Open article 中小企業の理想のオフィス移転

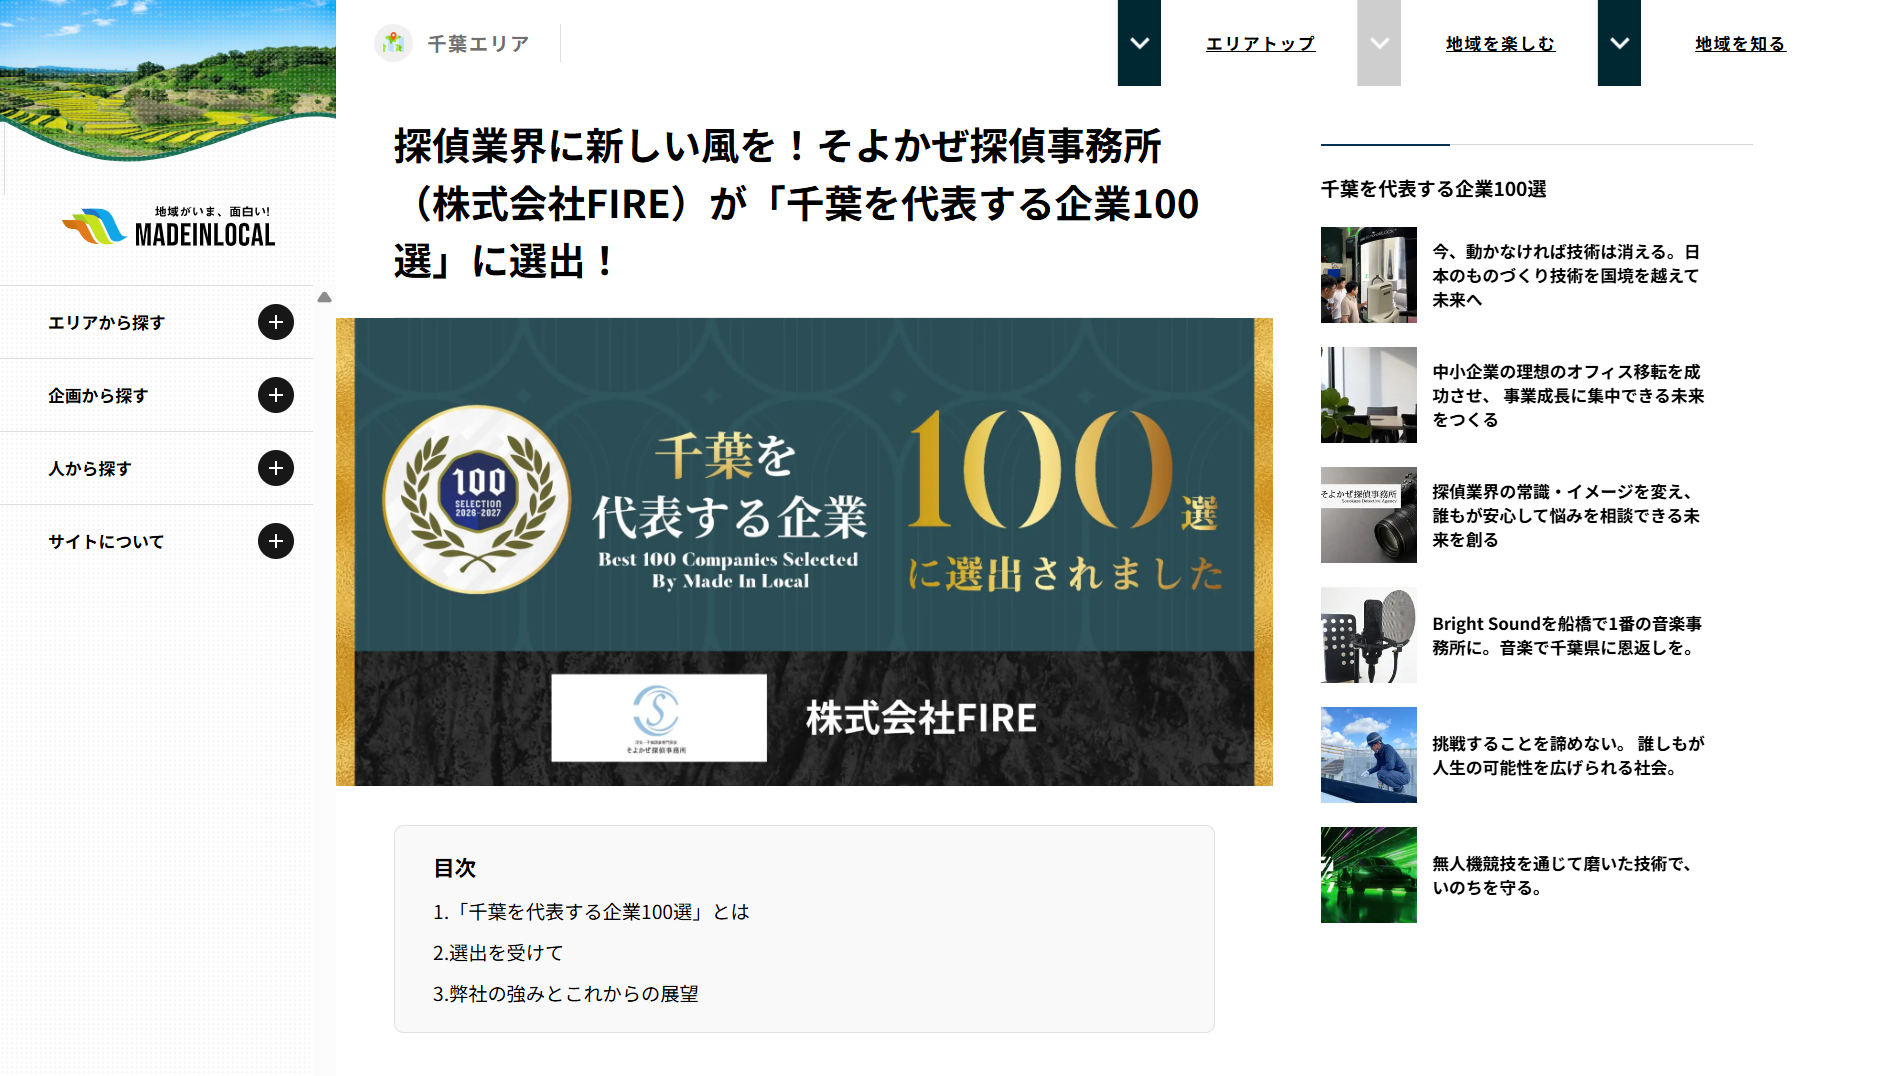point(1568,396)
